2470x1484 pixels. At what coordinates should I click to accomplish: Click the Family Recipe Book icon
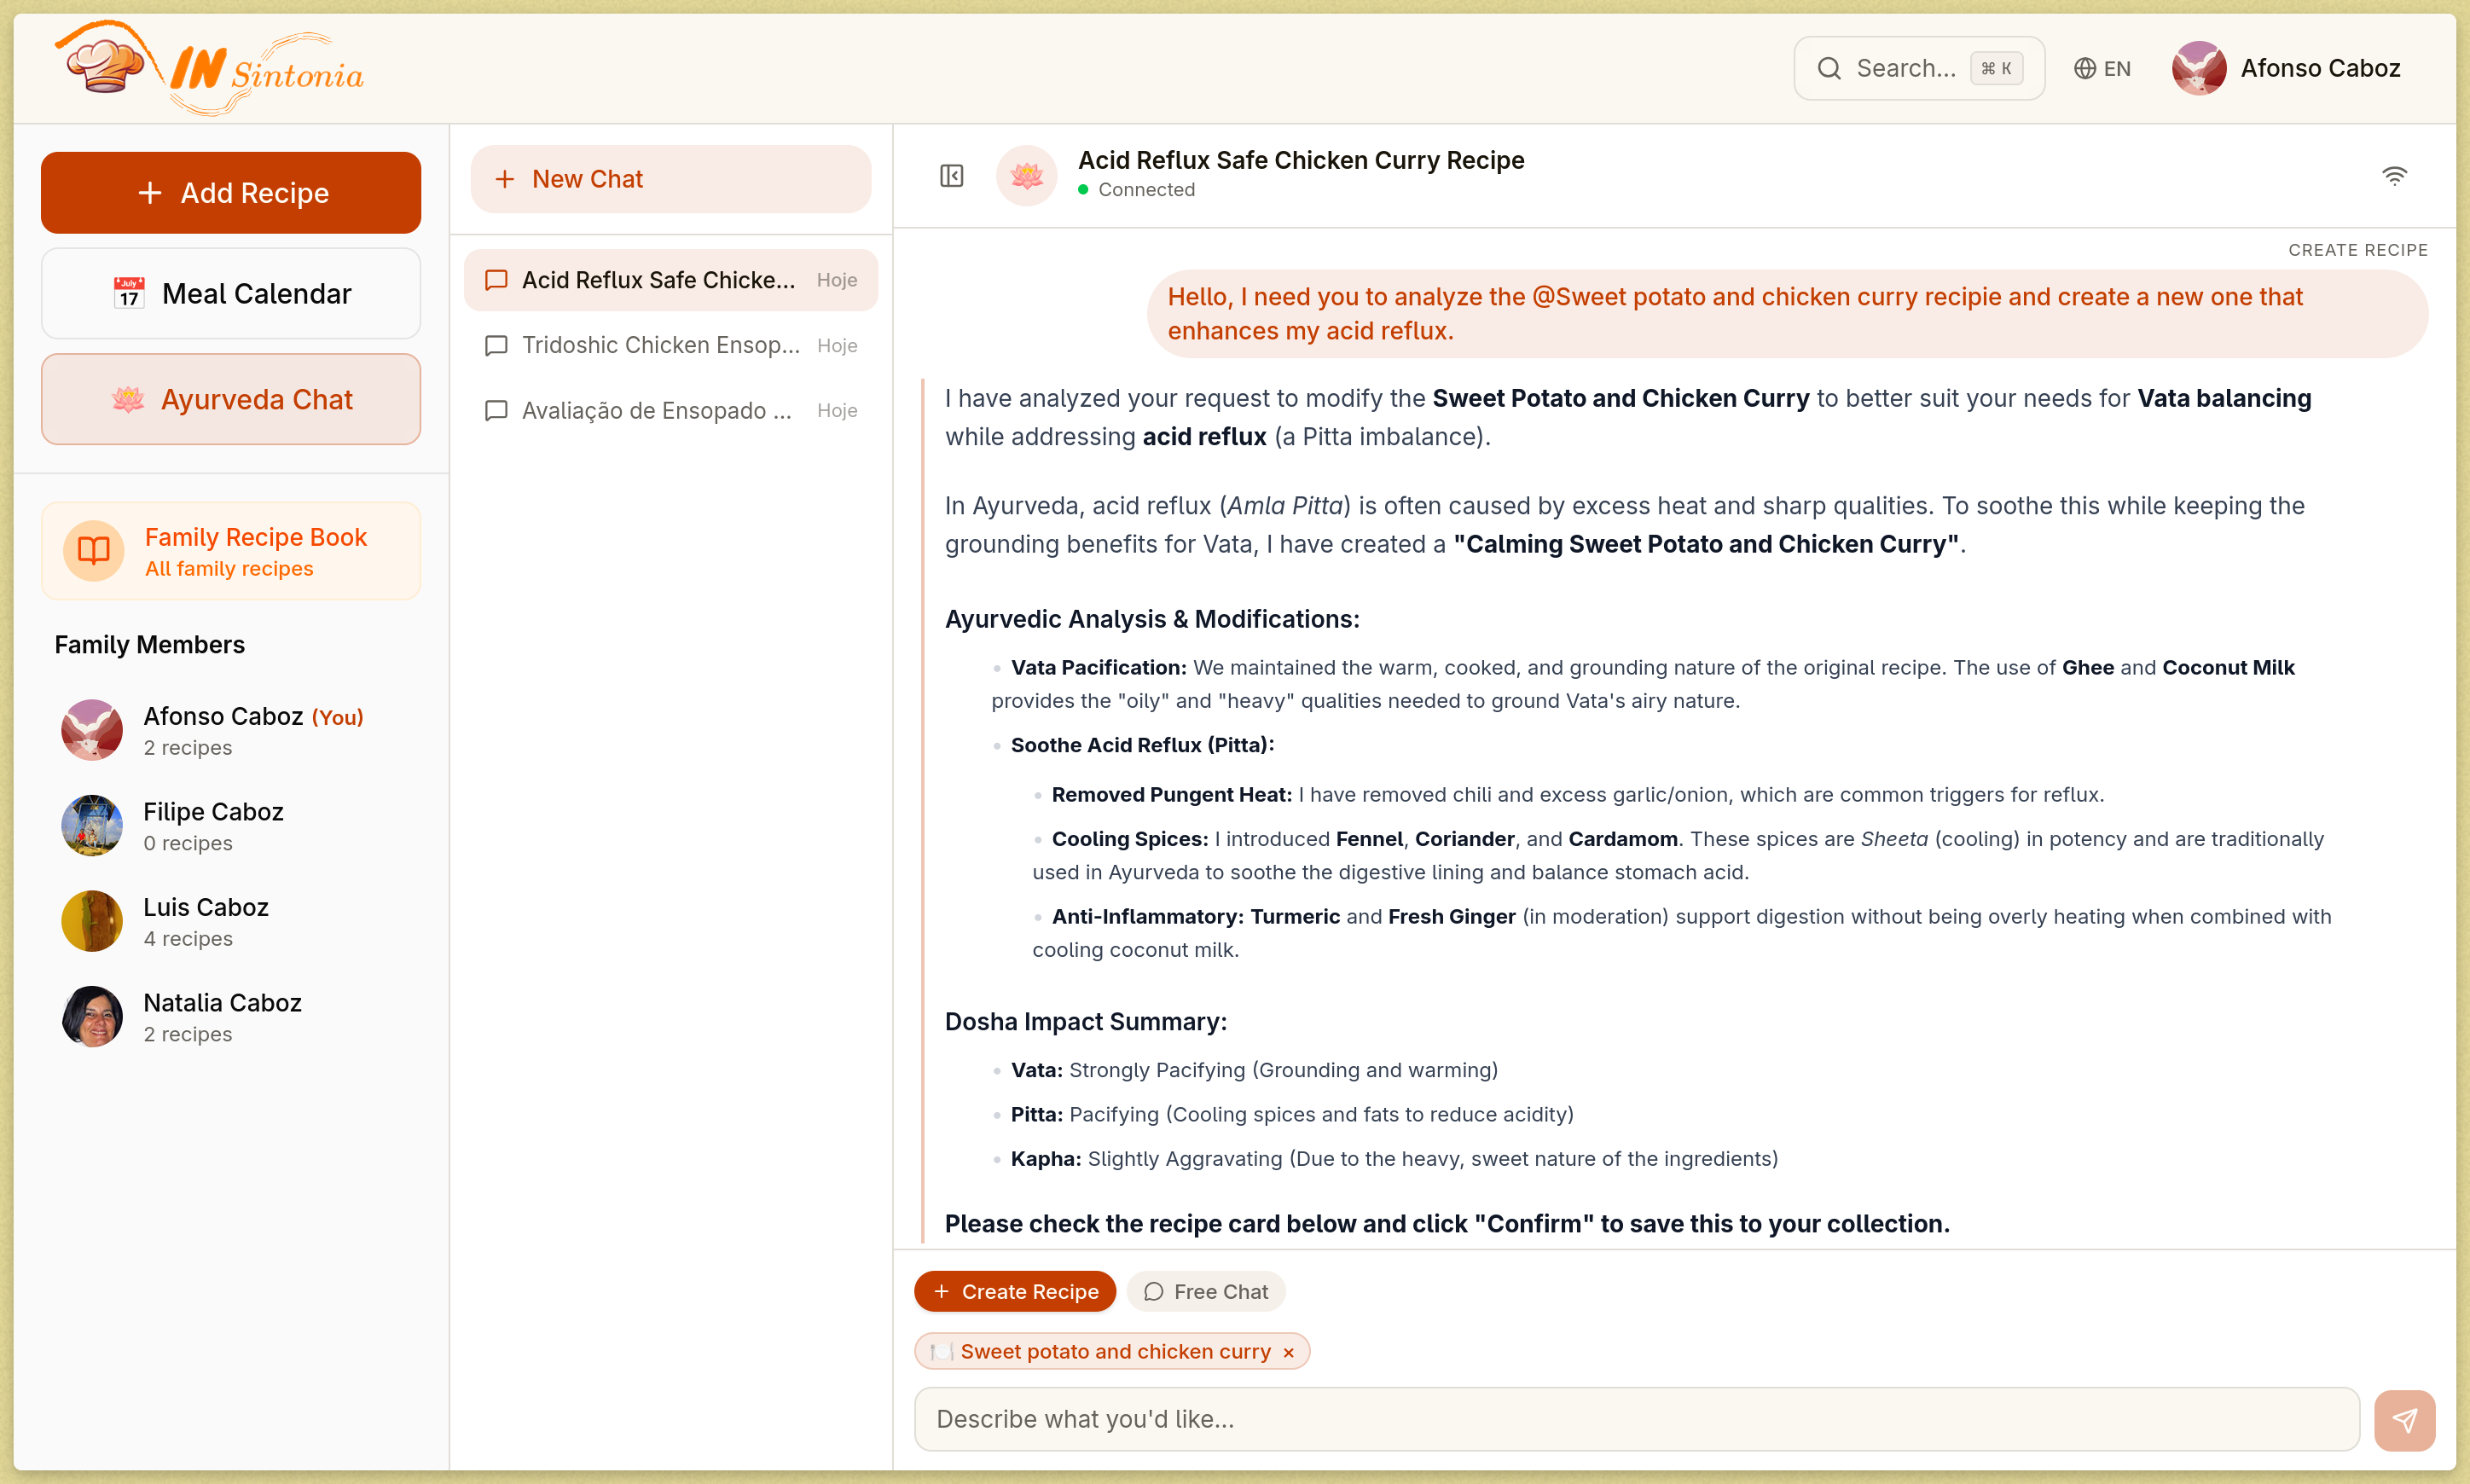click(94, 550)
